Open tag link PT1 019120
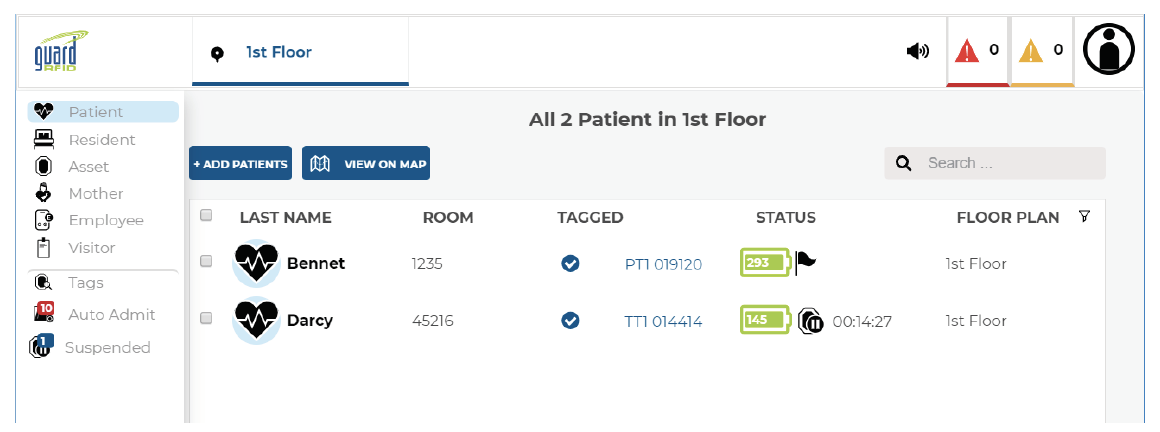This screenshot has height=432, width=1160. 664,264
